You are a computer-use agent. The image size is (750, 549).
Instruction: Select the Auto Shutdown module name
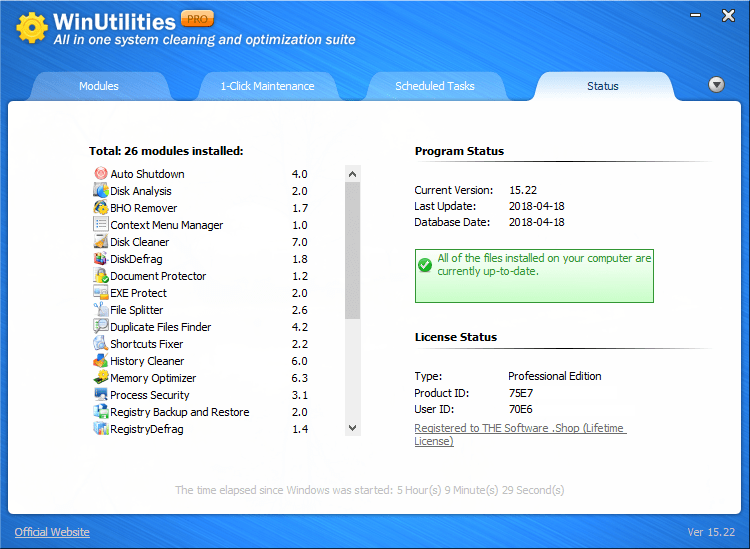pos(147,174)
